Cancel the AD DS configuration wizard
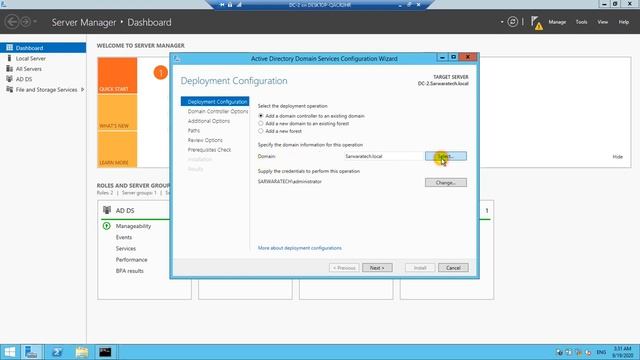 point(453,268)
